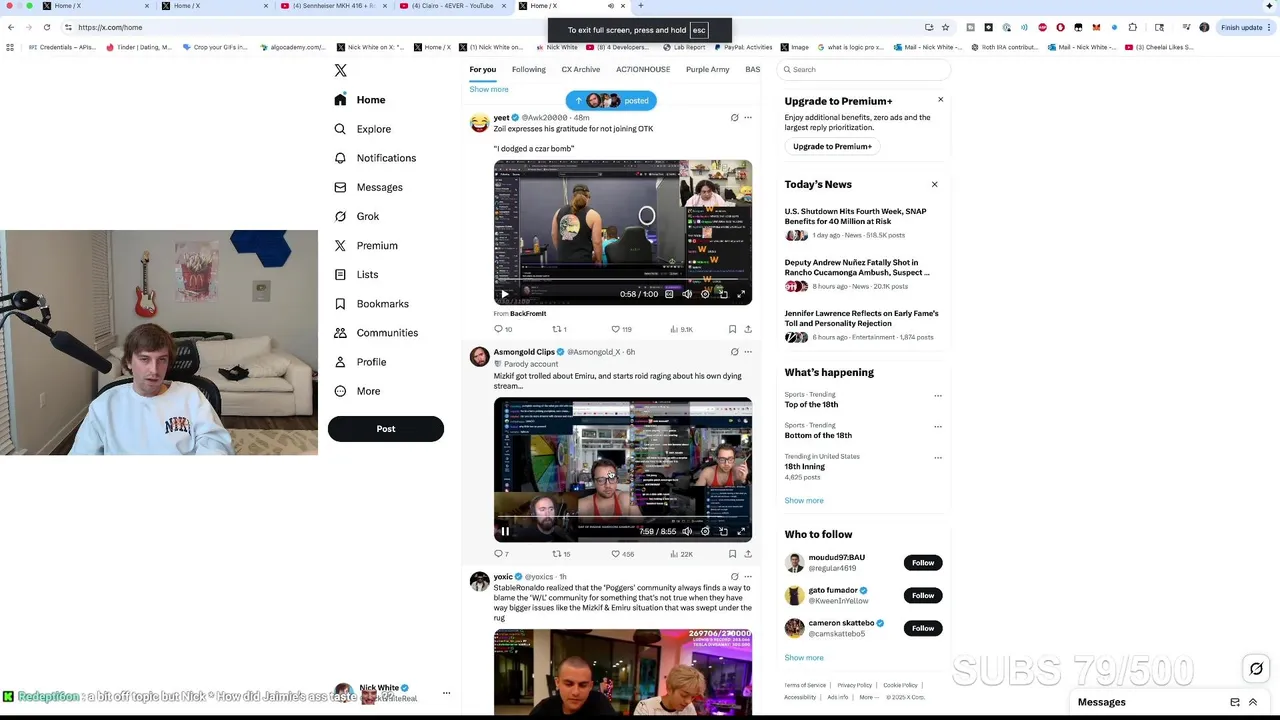
Task: Follow moudud97:BAU
Action: (923, 563)
